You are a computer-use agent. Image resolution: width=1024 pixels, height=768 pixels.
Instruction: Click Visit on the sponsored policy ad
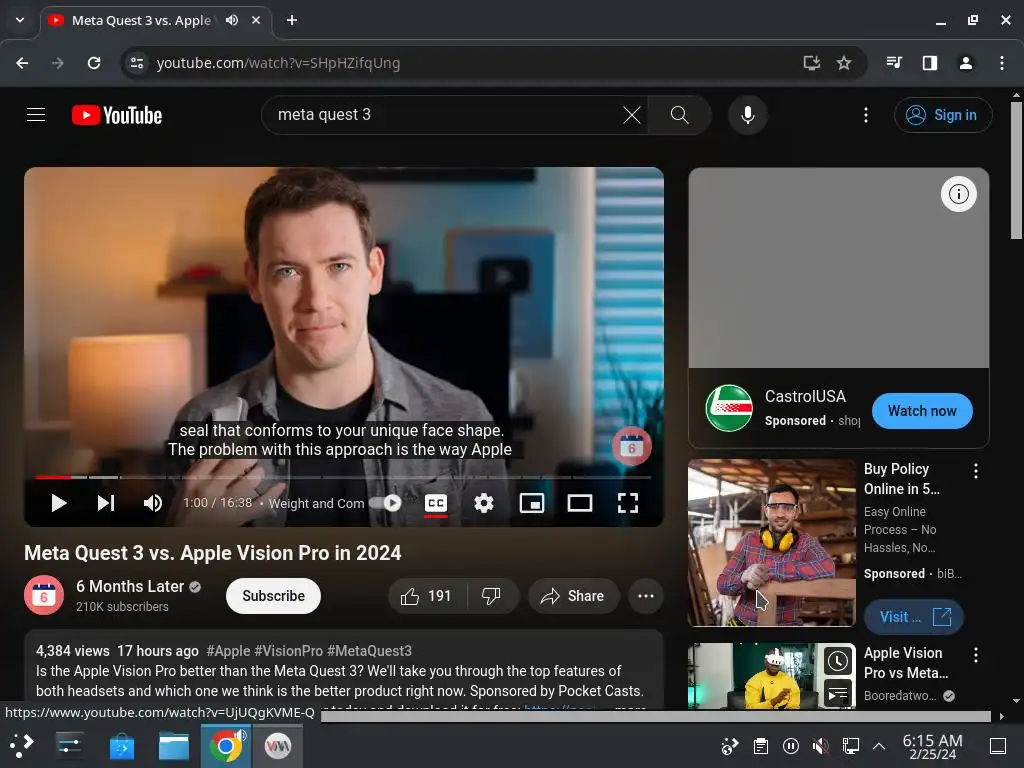(x=914, y=616)
